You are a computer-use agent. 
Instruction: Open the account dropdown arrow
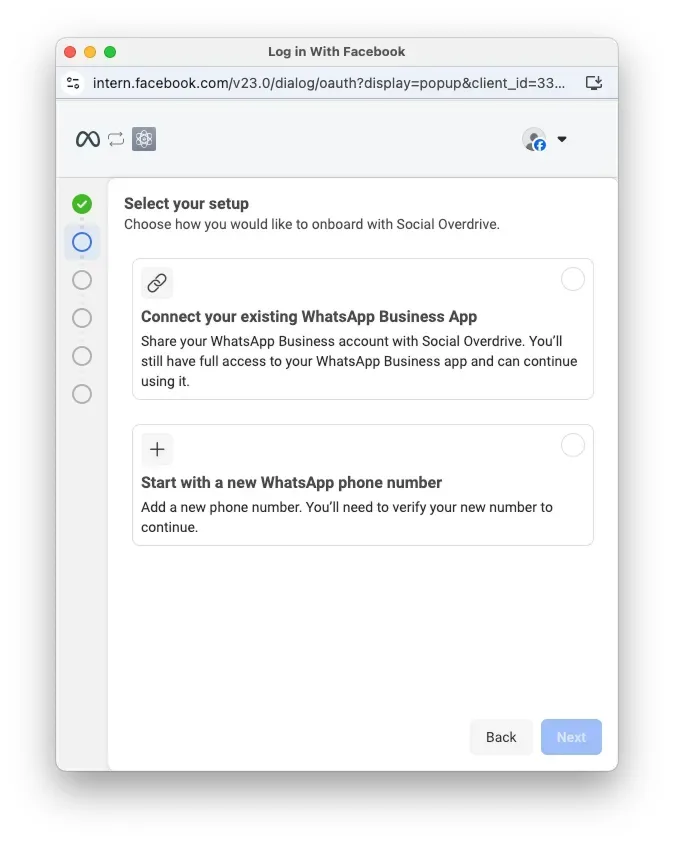tap(562, 139)
